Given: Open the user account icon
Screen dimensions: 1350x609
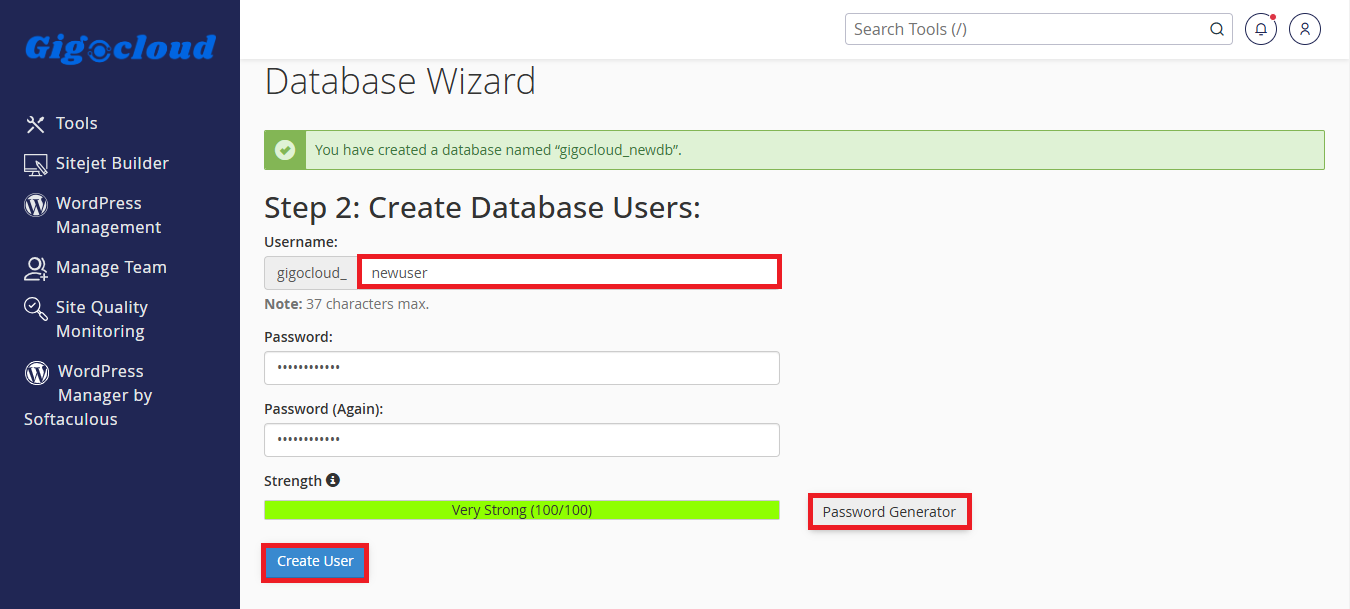Looking at the screenshot, I should click(1305, 29).
